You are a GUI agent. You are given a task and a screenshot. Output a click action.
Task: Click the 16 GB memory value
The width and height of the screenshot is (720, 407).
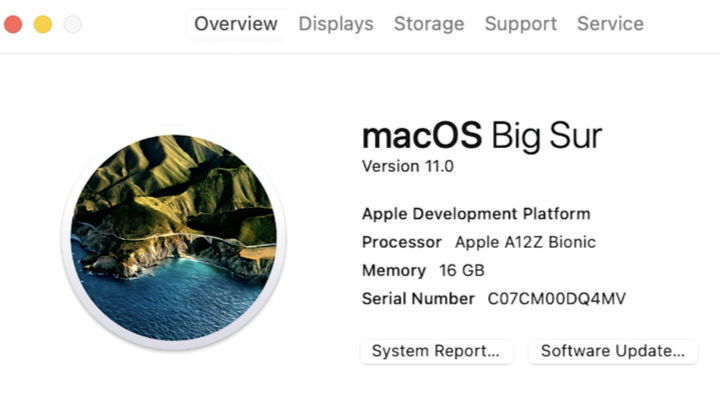(x=461, y=270)
